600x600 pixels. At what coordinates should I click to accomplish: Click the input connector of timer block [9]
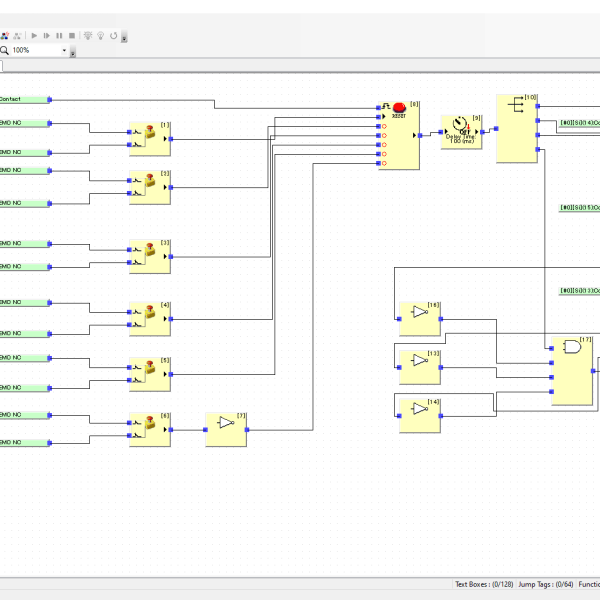(441, 132)
